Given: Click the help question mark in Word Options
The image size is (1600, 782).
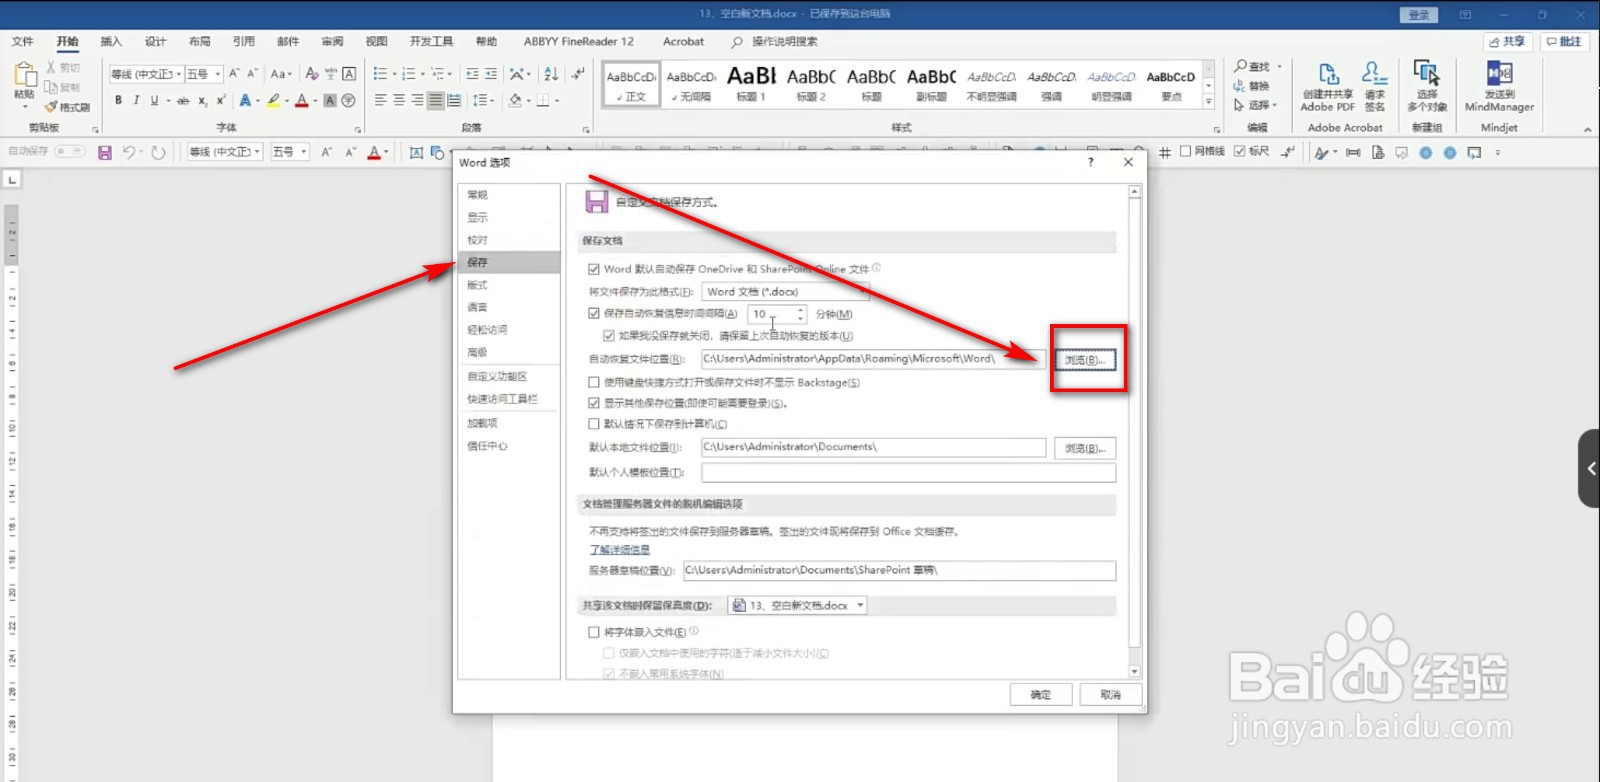Looking at the screenshot, I should point(1090,162).
